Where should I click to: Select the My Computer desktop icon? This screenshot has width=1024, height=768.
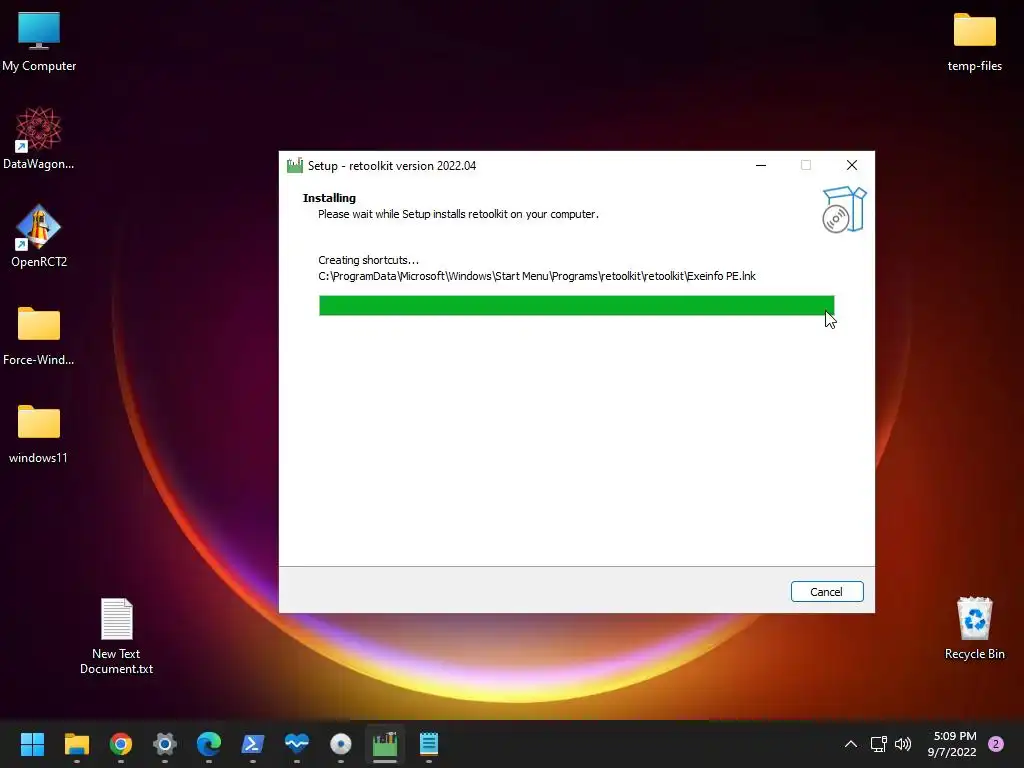[39, 42]
